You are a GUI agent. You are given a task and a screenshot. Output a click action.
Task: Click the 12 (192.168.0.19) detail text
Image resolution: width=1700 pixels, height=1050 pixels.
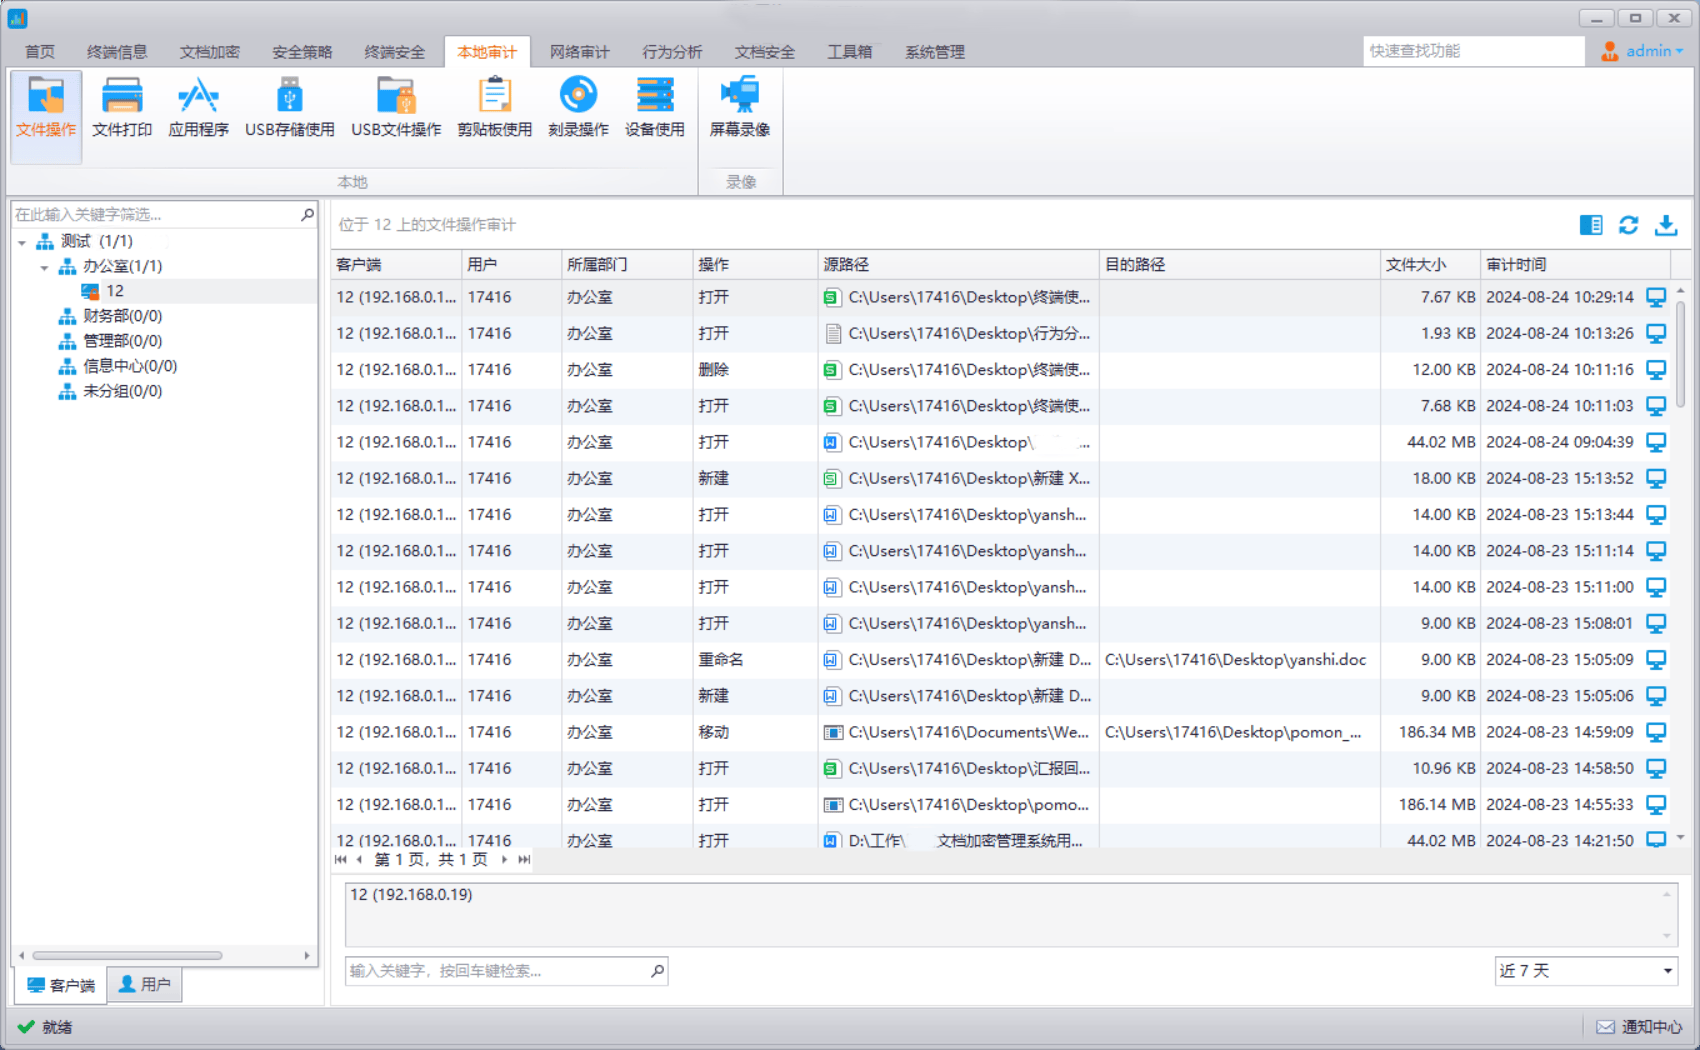(x=411, y=895)
